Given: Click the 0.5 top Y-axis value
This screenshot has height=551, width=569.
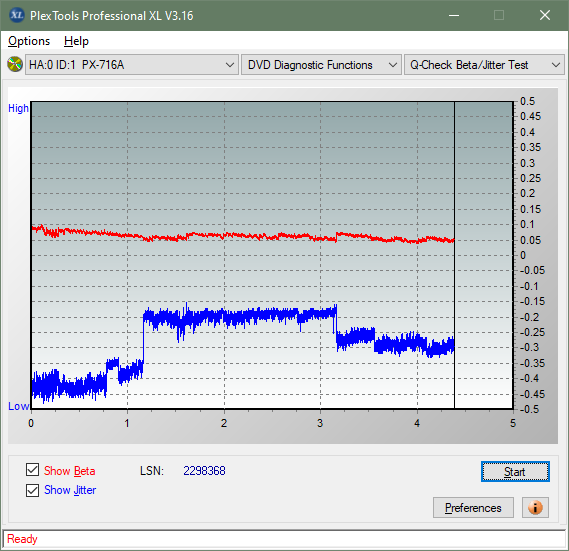Looking at the screenshot, I should 527,101.
